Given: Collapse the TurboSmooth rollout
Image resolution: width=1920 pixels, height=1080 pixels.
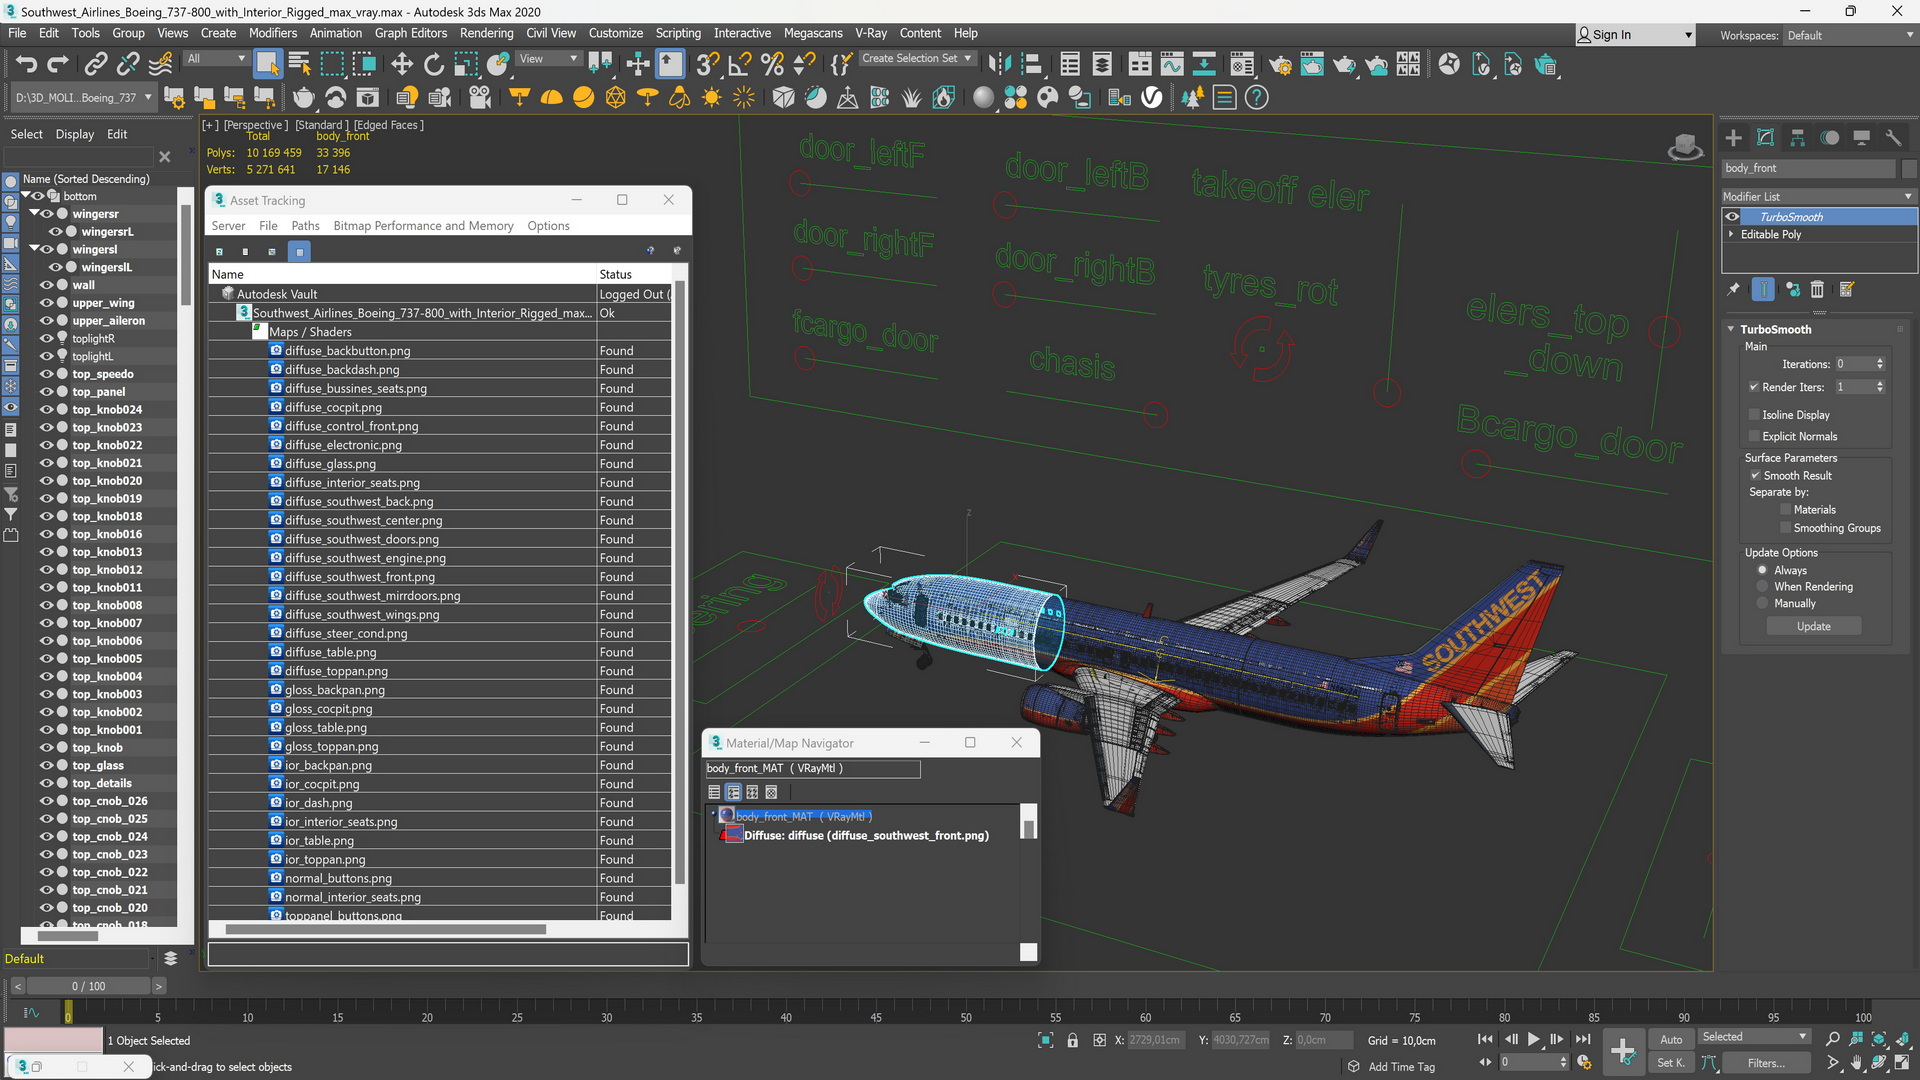Looking at the screenshot, I should tap(1731, 329).
